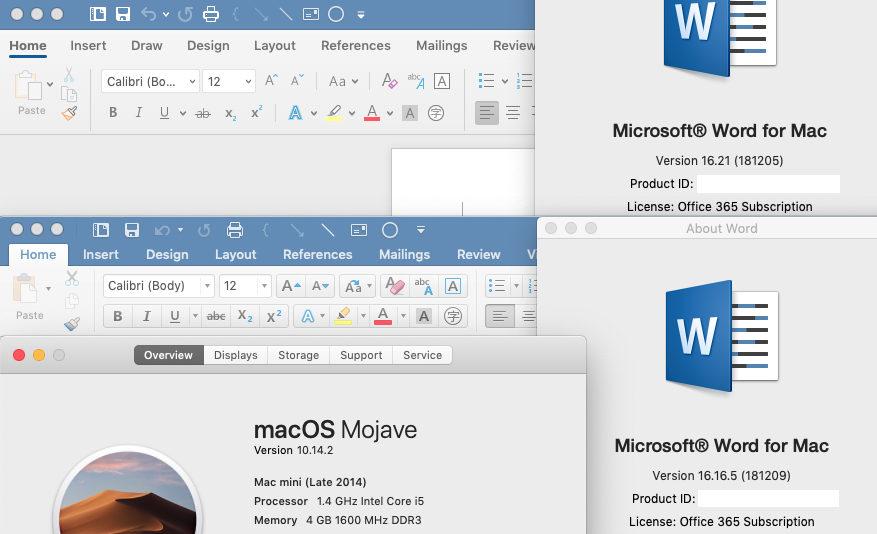
Task: Toggle Subscript in upper Word ribbon
Action: click(x=230, y=114)
